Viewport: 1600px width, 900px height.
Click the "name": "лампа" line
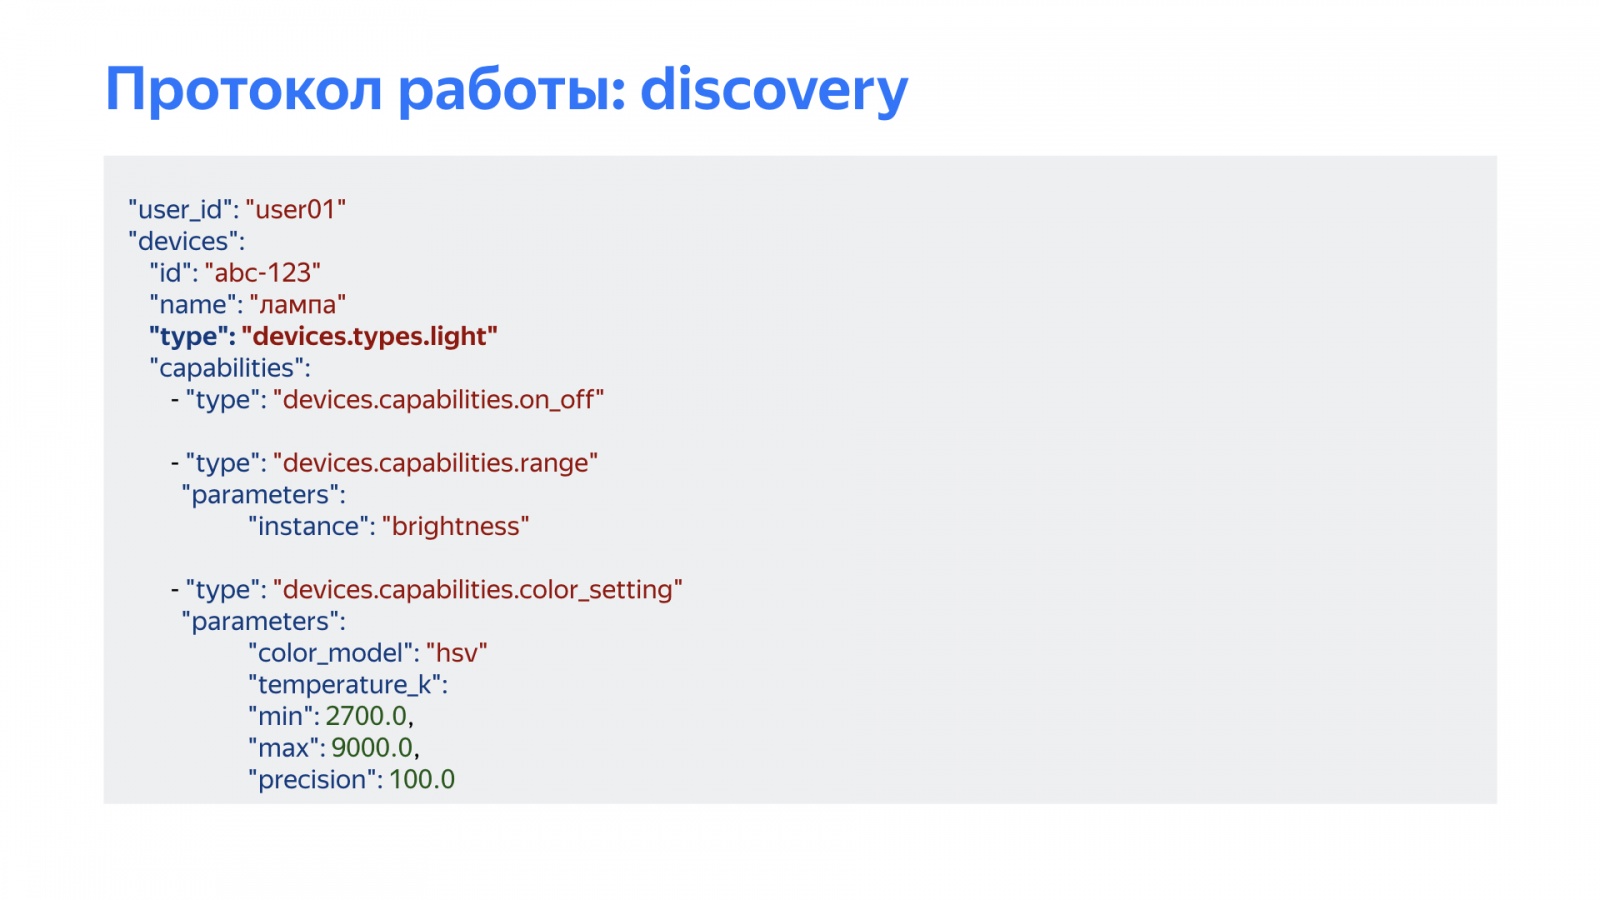[248, 304]
